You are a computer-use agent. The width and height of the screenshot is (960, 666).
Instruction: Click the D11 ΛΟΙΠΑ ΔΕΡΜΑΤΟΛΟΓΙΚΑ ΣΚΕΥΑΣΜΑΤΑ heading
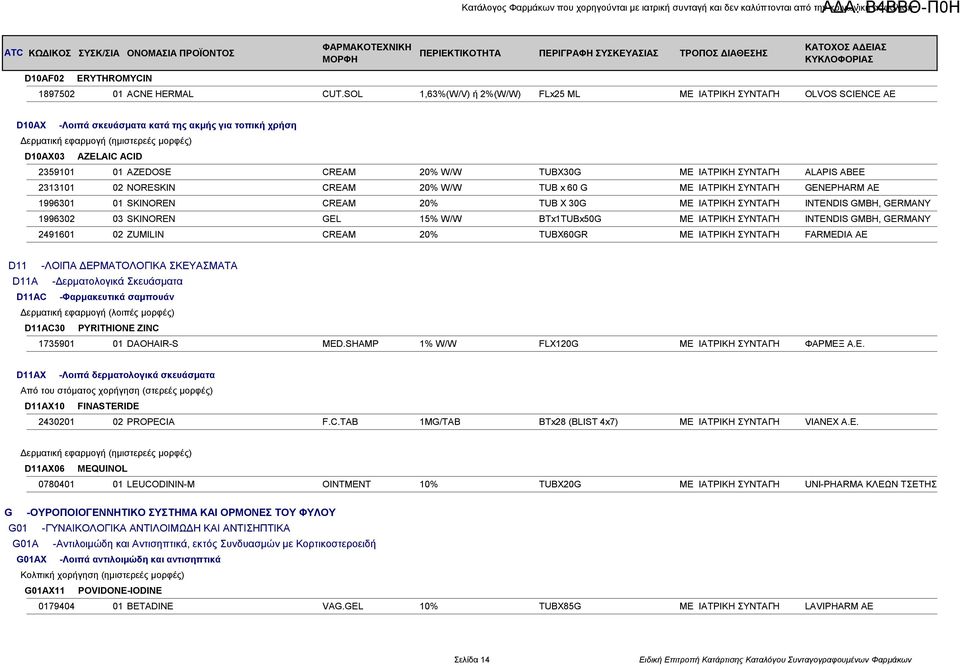click(122, 266)
